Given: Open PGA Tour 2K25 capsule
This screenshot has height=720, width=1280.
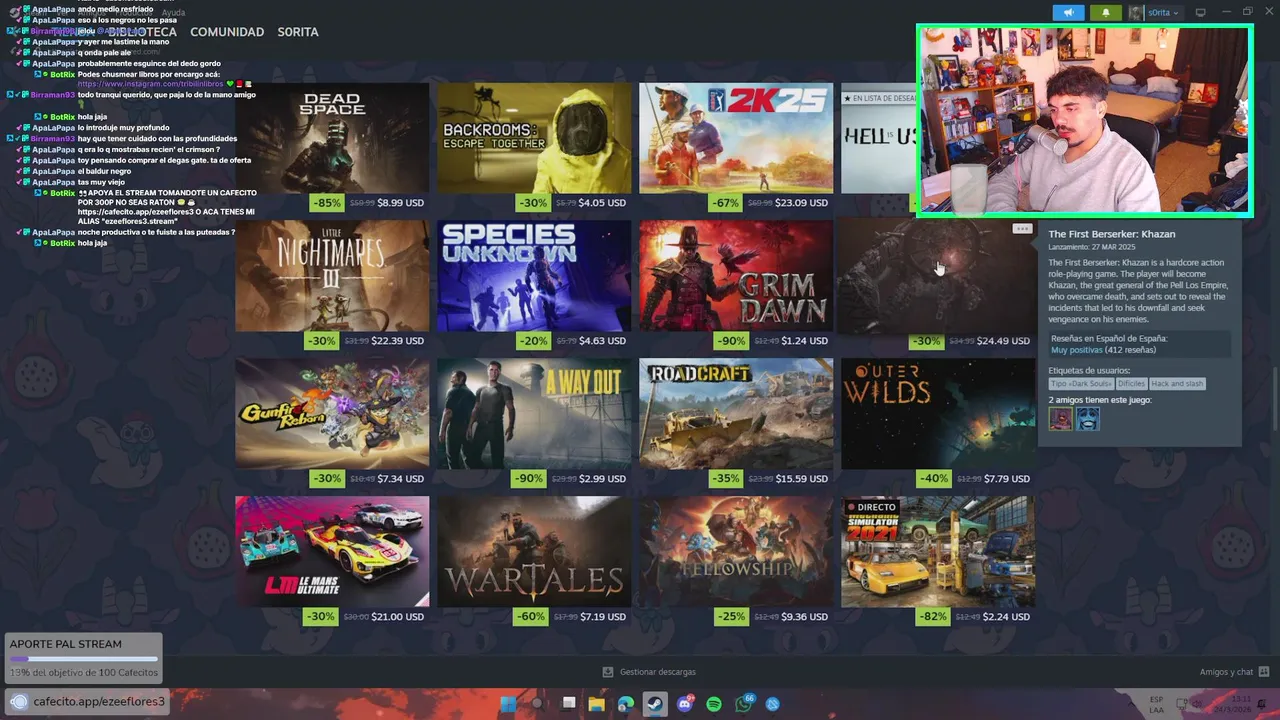Looking at the screenshot, I should [x=736, y=138].
